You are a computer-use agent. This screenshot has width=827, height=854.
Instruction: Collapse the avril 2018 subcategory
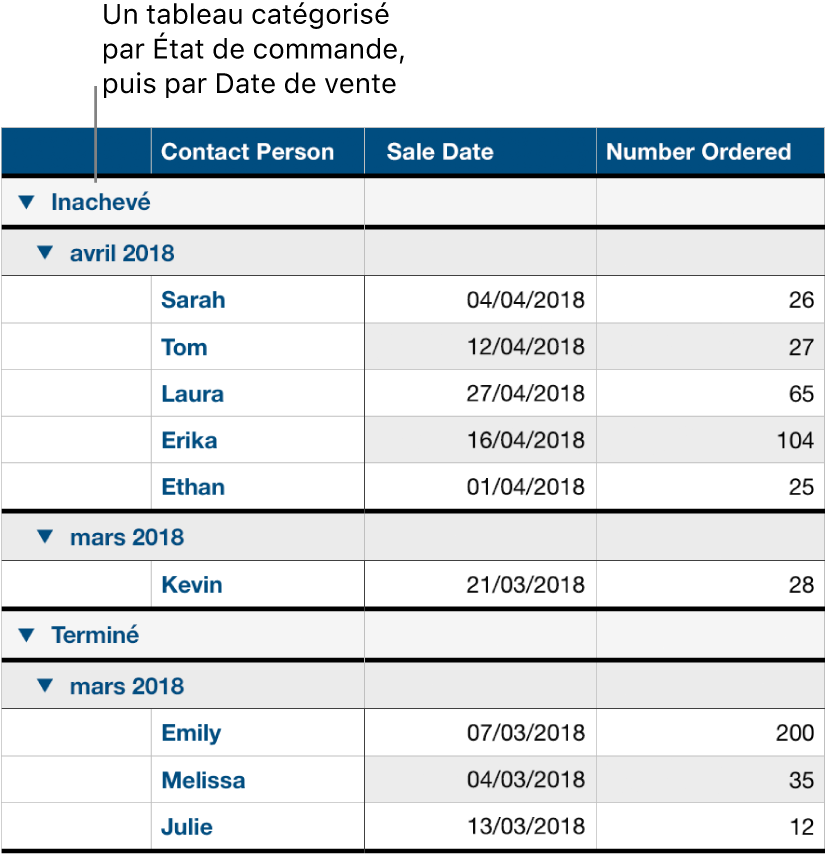[43, 253]
